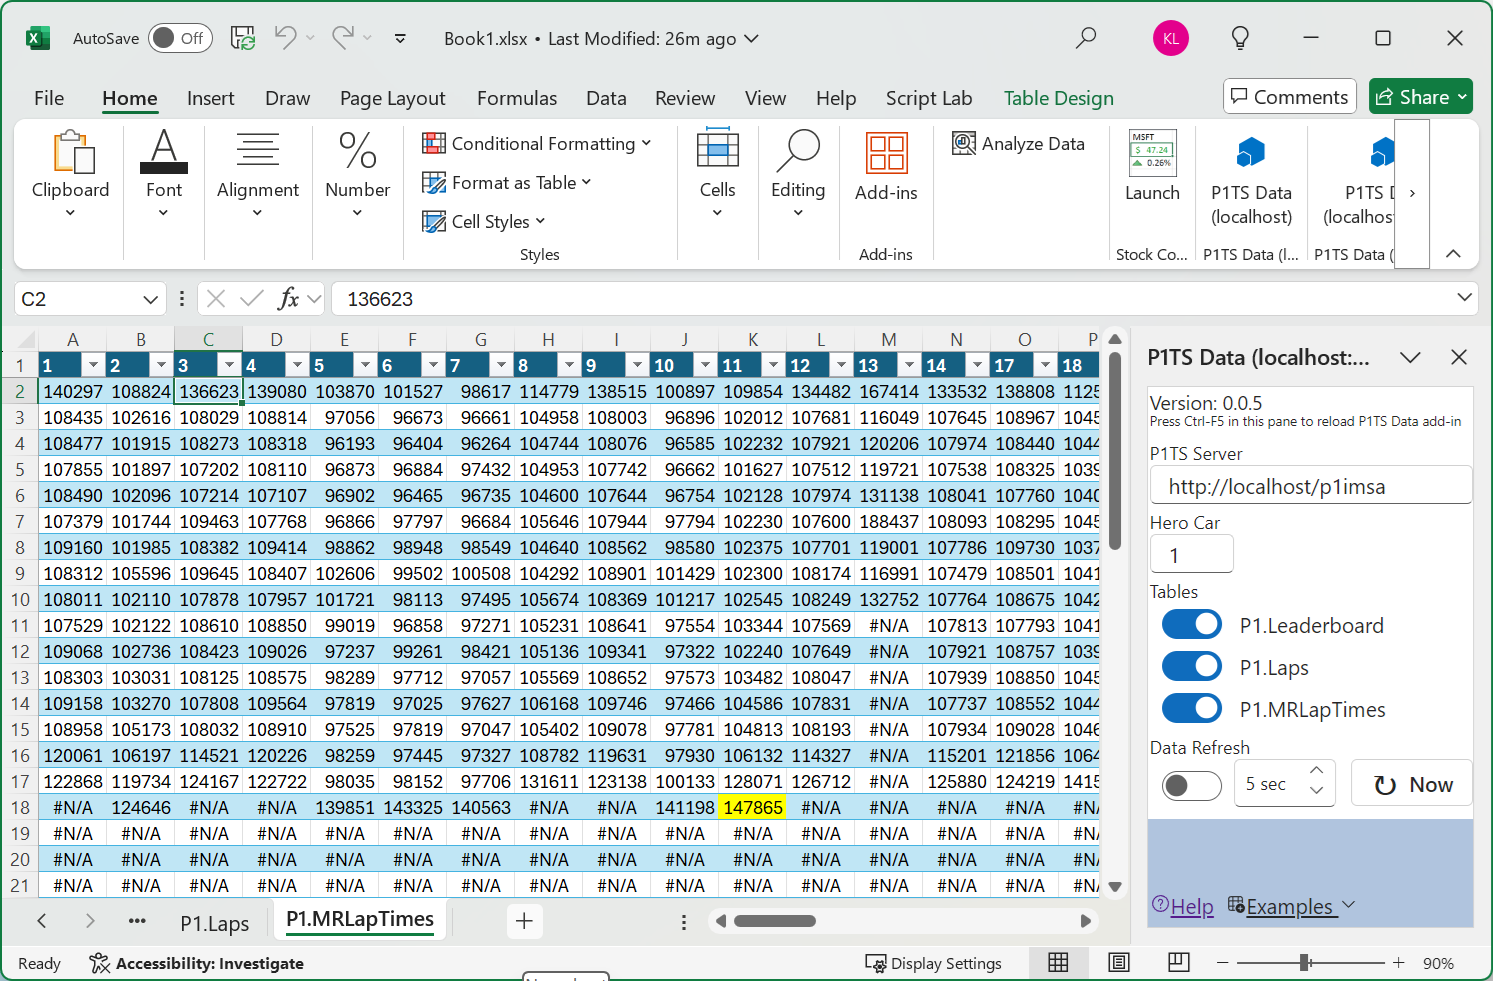Click the Save icon in title bar
This screenshot has width=1493, height=981.
click(x=243, y=38)
